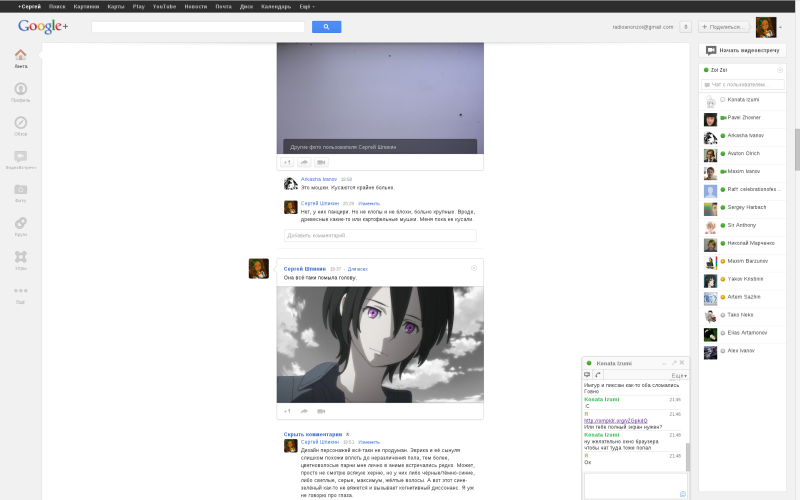The height and width of the screenshot is (500, 800).
Task: Open chat with Pavel Zhovner
Action: 742,118
